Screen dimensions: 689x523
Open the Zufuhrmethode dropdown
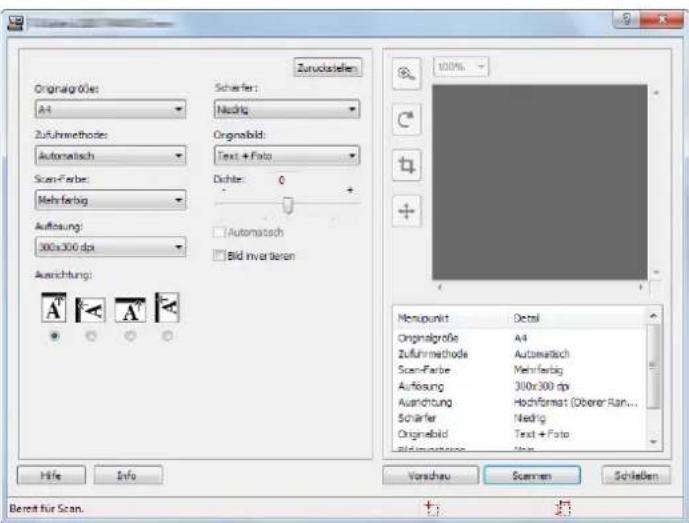pyautogui.click(x=110, y=156)
